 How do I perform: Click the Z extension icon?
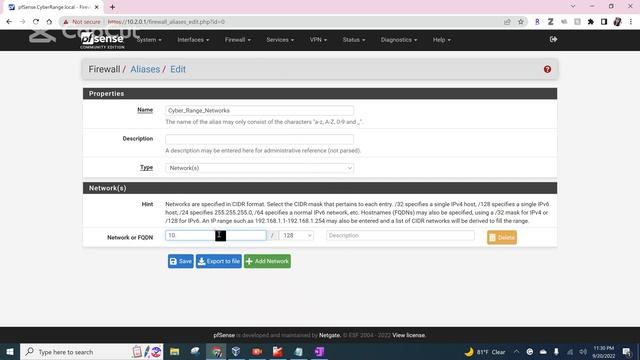pos(551,22)
